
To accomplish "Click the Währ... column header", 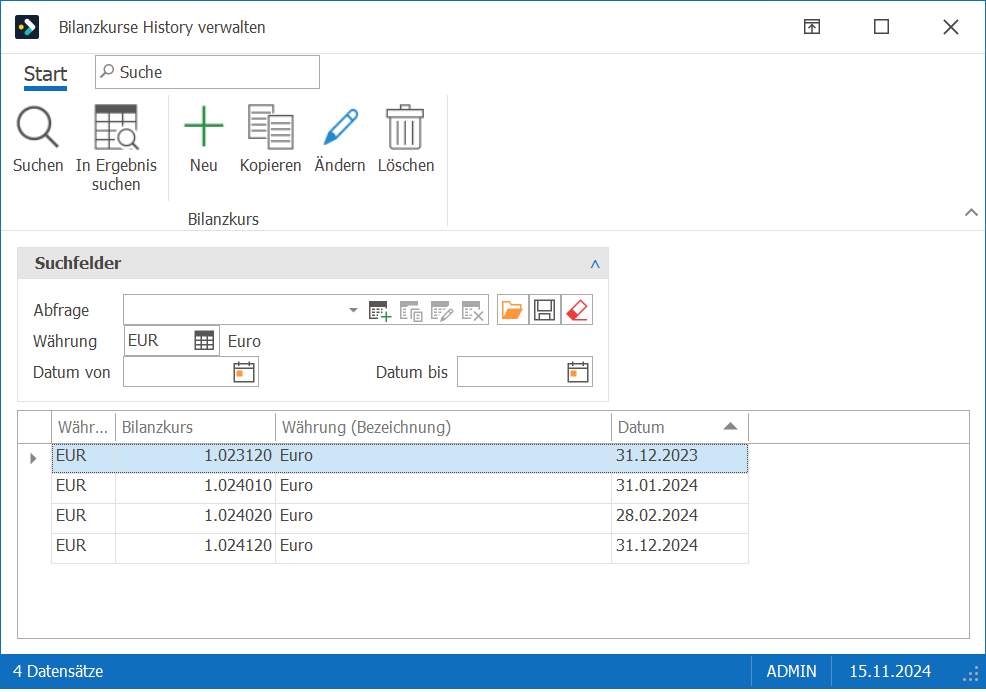I will [84, 428].
